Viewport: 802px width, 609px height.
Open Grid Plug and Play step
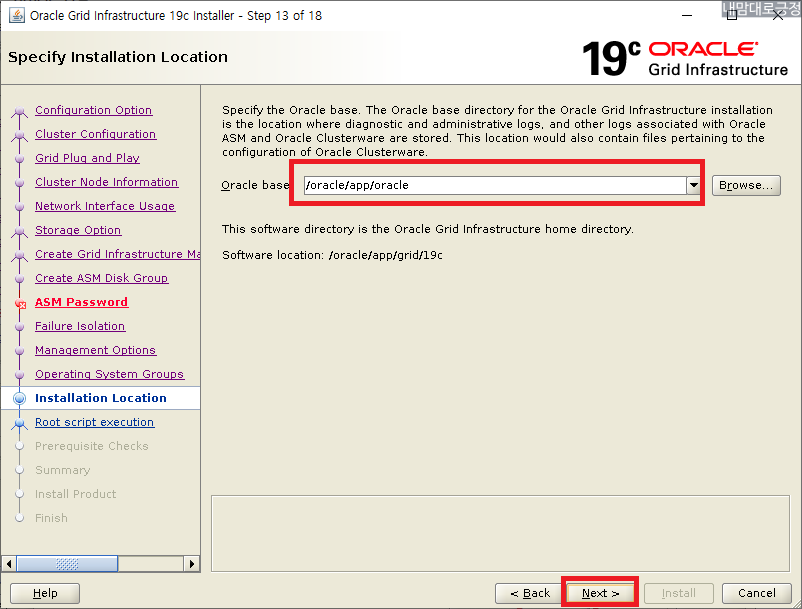(87, 158)
